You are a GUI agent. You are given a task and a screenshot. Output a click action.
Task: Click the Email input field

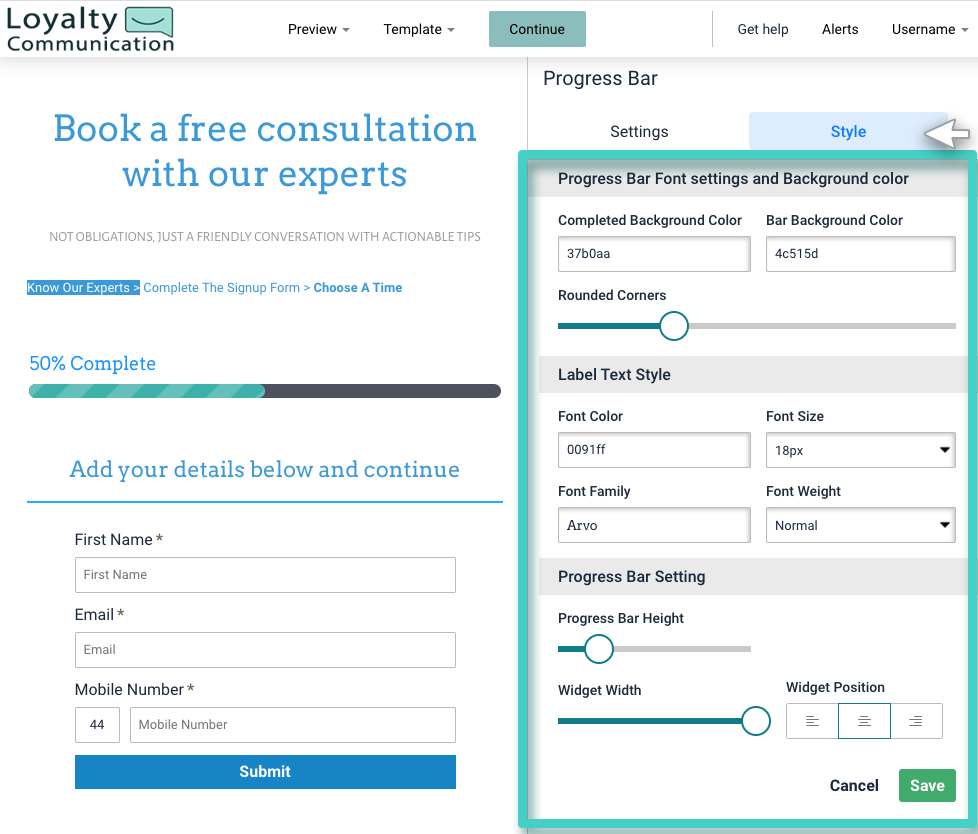265,650
